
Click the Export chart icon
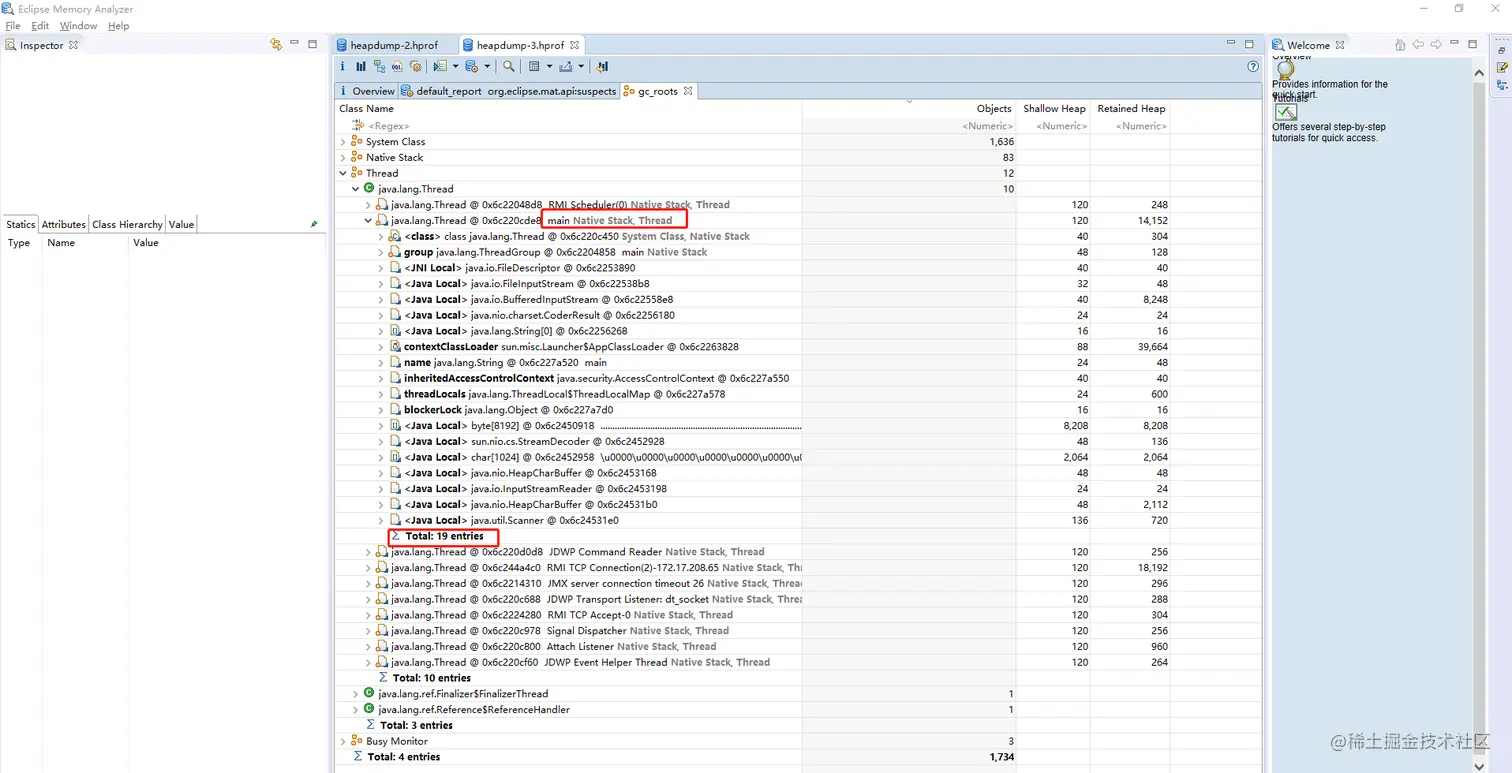[x=566, y=66]
